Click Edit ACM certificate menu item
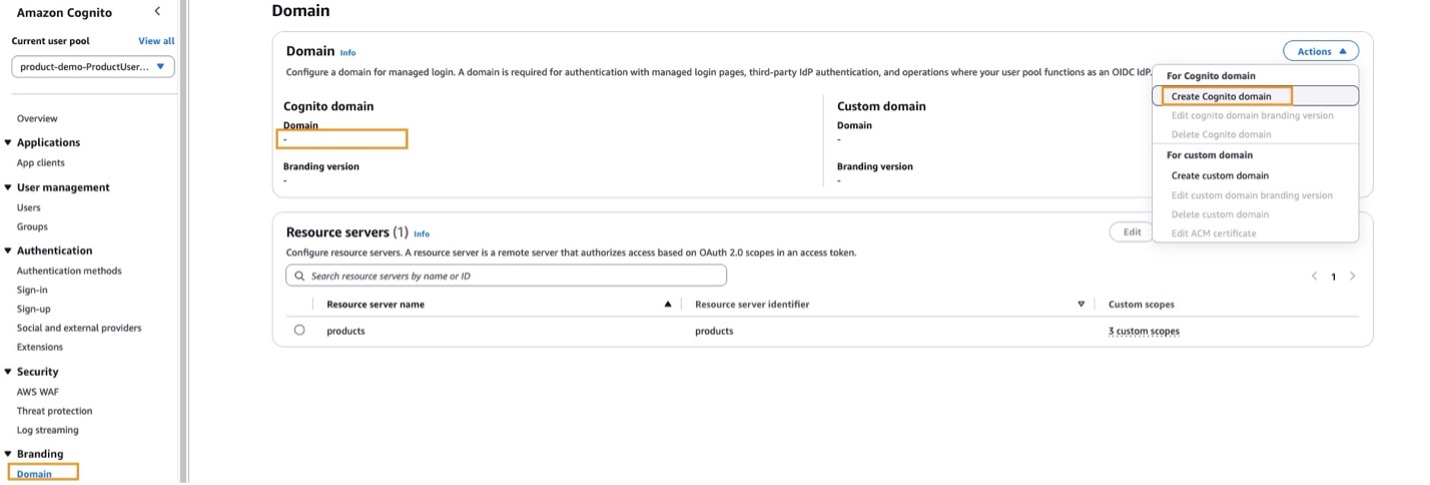Image resolution: width=1430 pixels, height=485 pixels. pos(1213,233)
